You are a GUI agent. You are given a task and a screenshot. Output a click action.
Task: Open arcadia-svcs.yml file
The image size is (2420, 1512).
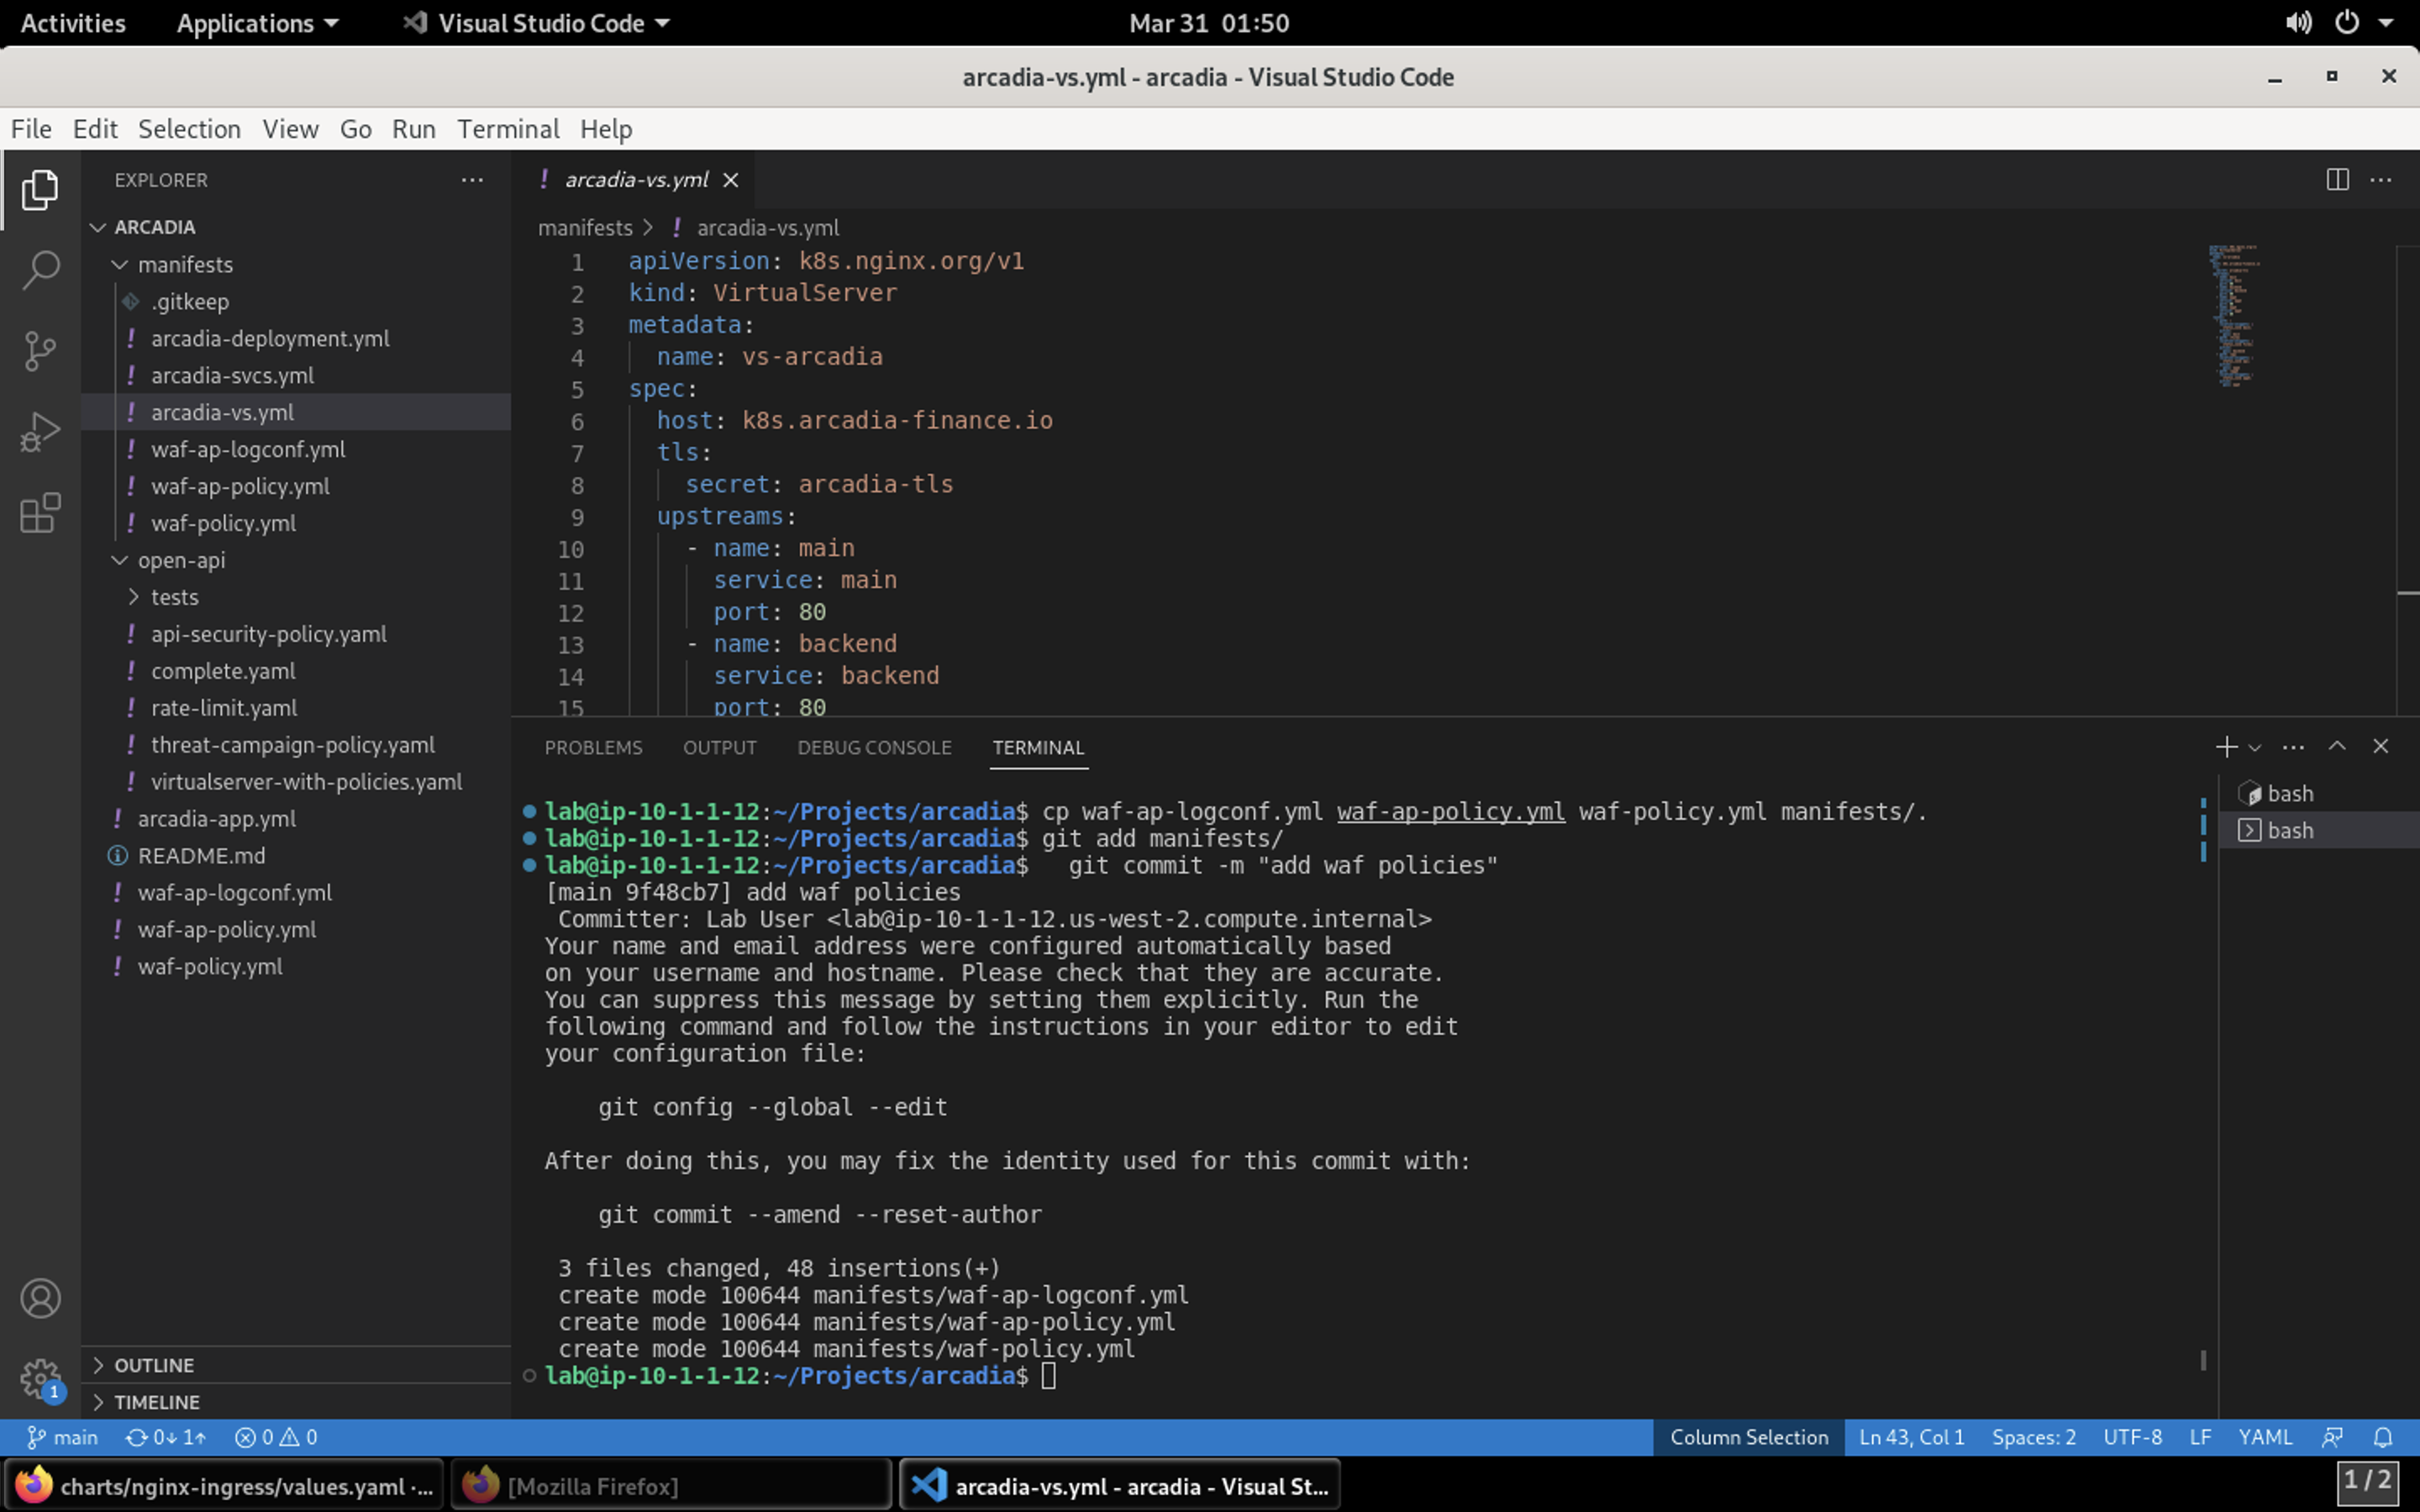click(232, 375)
